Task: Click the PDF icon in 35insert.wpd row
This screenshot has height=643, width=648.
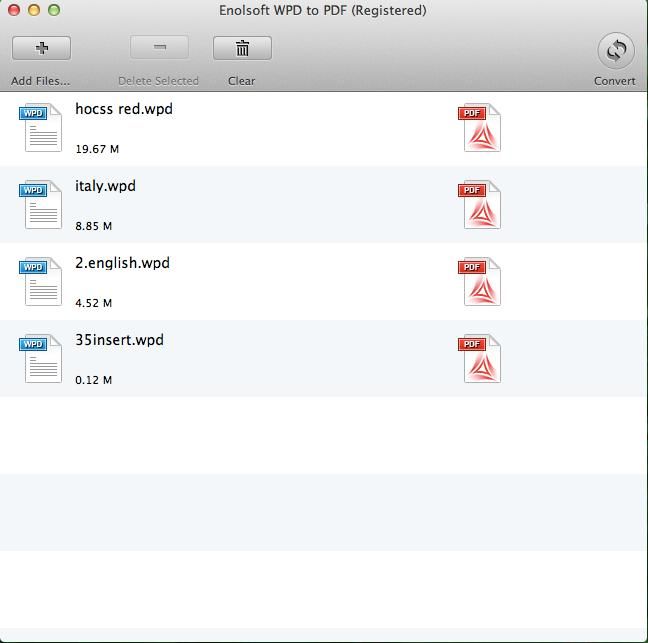Action: click(x=479, y=358)
